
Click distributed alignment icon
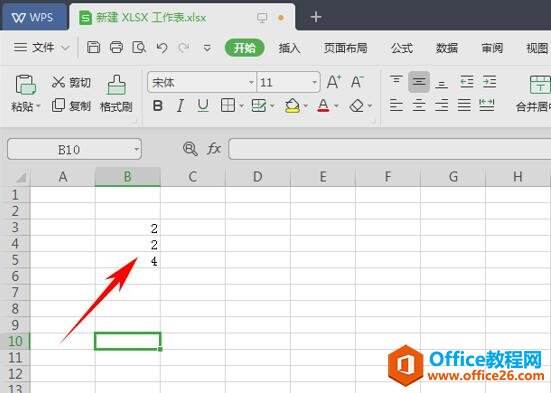tap(487, 105)
